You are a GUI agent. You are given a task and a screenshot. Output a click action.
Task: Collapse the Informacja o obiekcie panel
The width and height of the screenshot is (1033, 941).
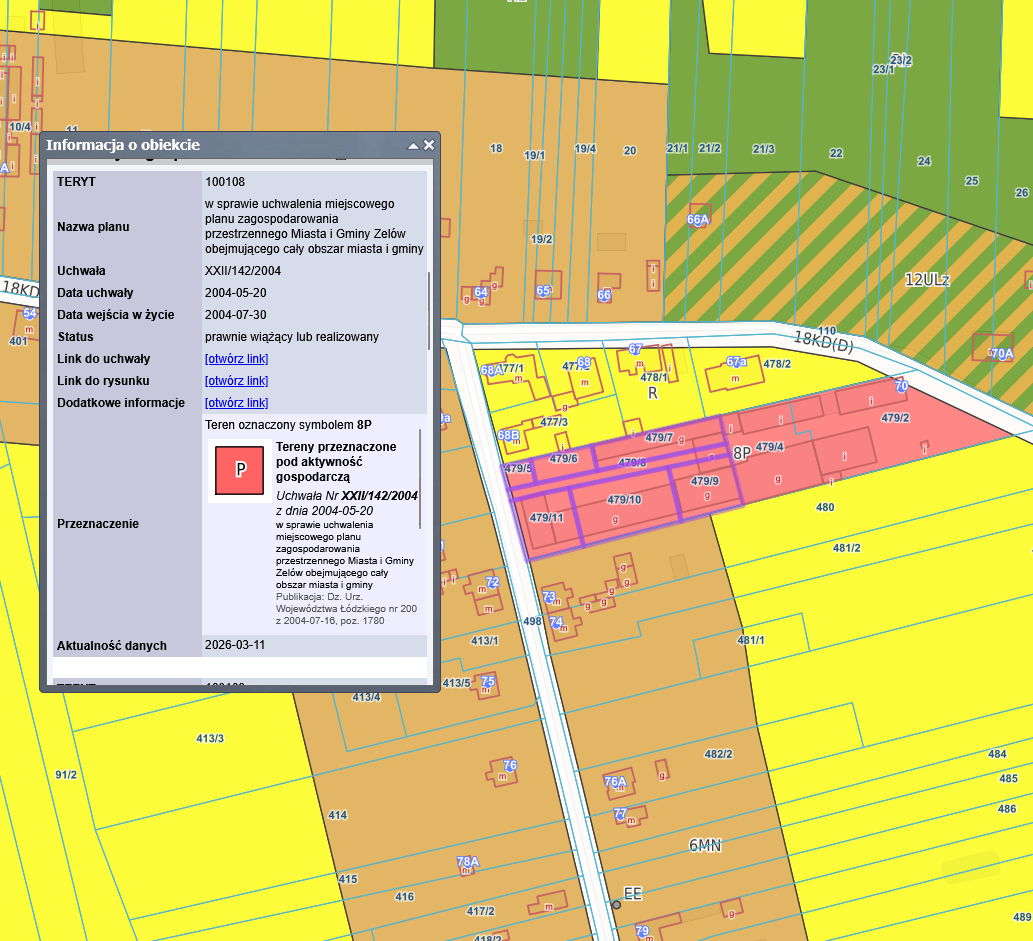412,145
